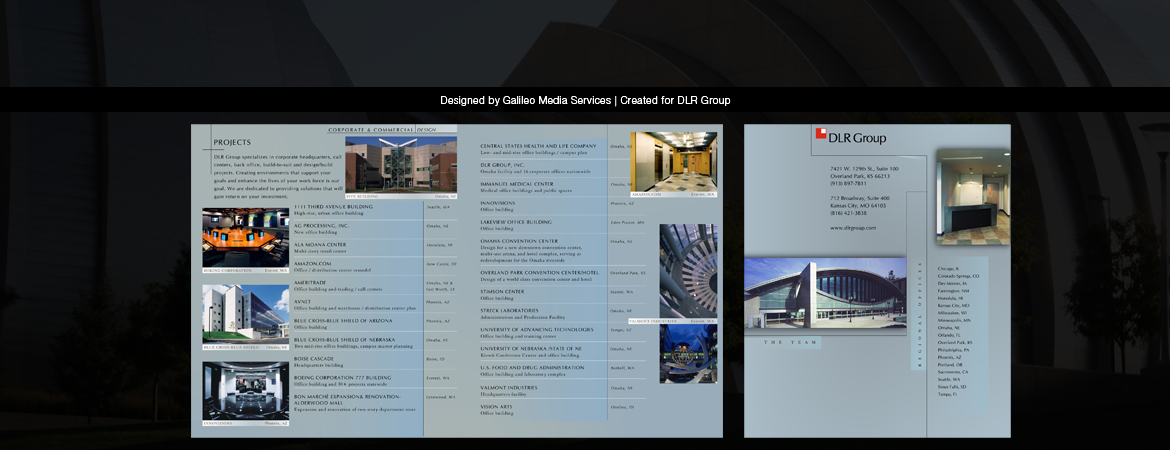Click 'THE TEAM' label under the photo
Image resolution: width=1170 pixels, height=450 pixels.
(x=790, y=343)
